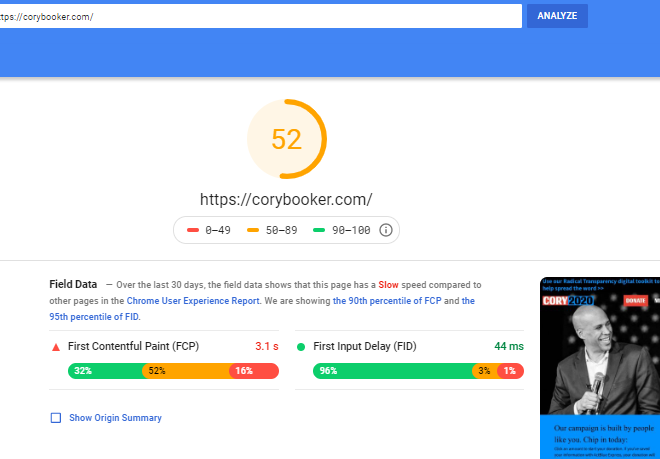Tick the Show Origin Summary checkbox
This screenshot has height=459, width=660.
pyautogui.click(x=56, y=418)
